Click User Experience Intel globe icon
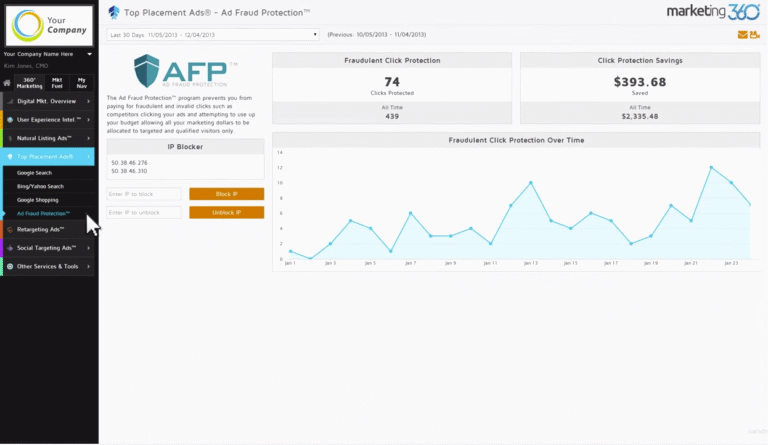 pyautogui.click(x=10, y=120)
